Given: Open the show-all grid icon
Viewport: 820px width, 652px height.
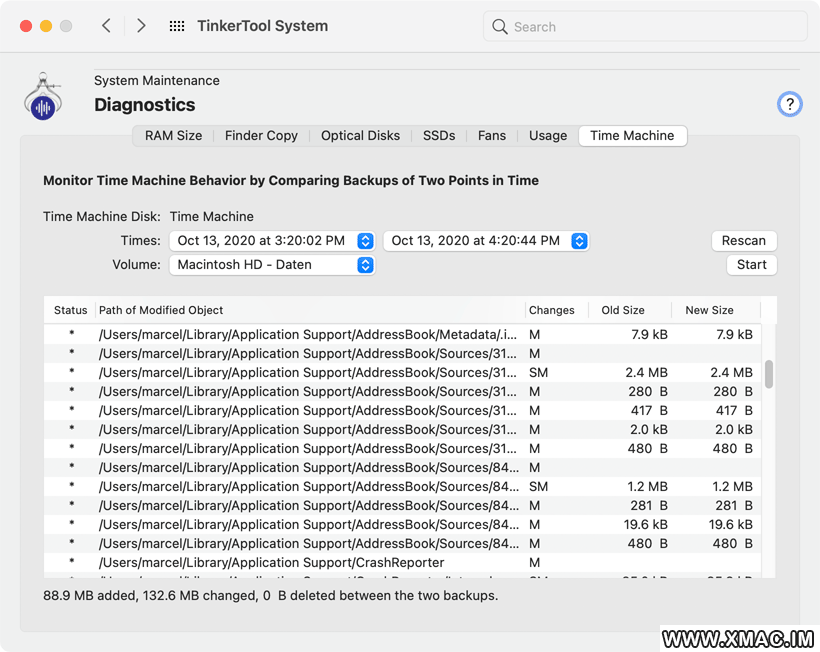Looking at the screenshot, I should [x=177, y=26].
